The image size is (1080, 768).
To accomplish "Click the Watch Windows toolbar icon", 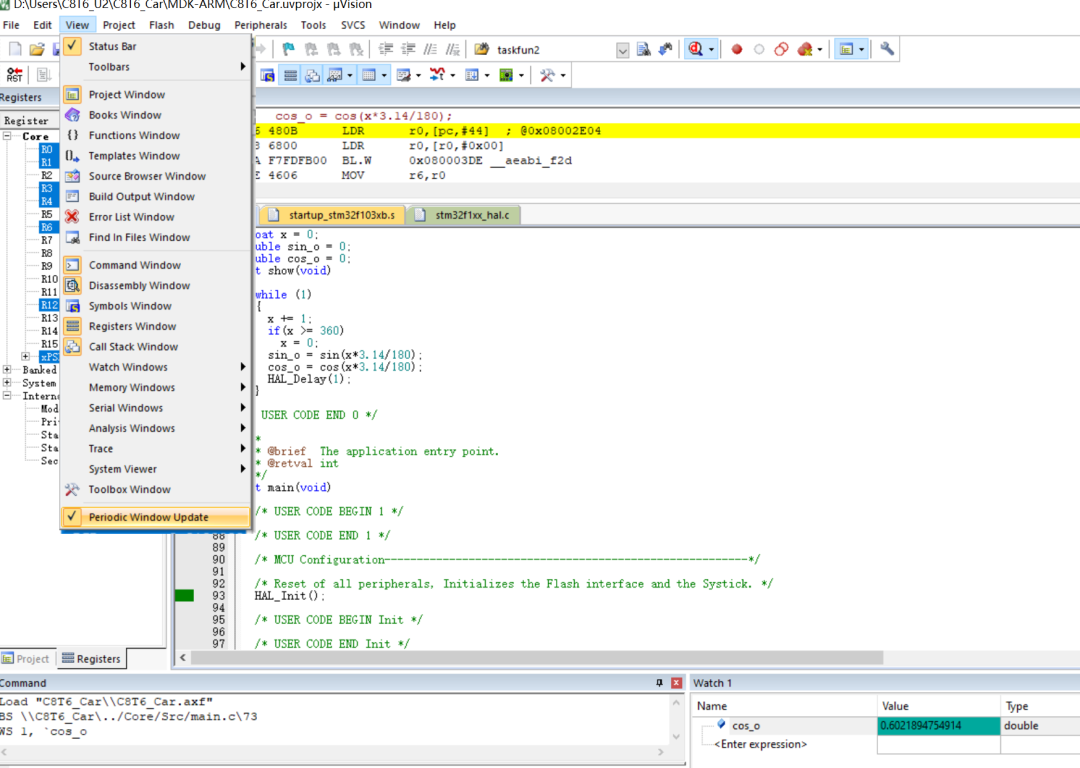I will (335, 75).
